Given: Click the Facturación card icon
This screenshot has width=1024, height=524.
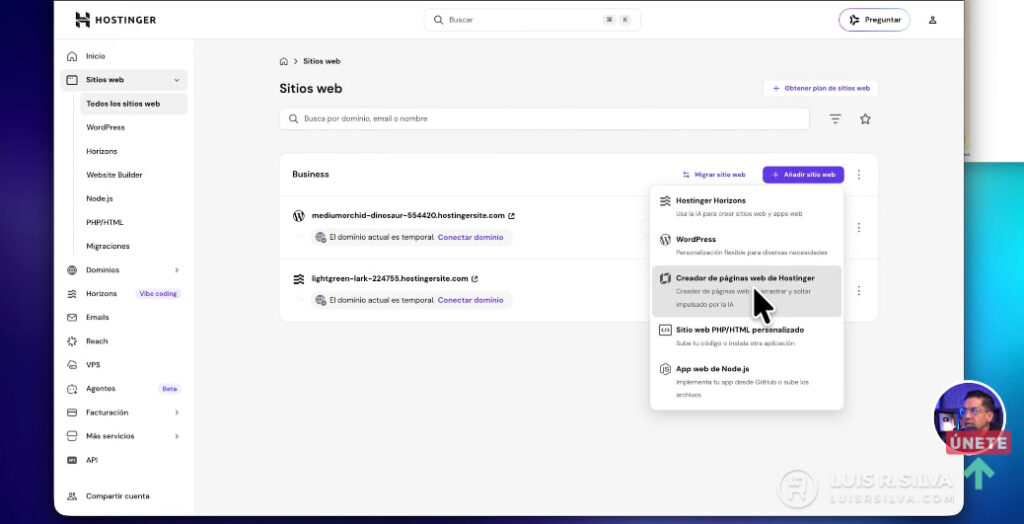Looking at the screenshot, I should [x=72, y=412].
